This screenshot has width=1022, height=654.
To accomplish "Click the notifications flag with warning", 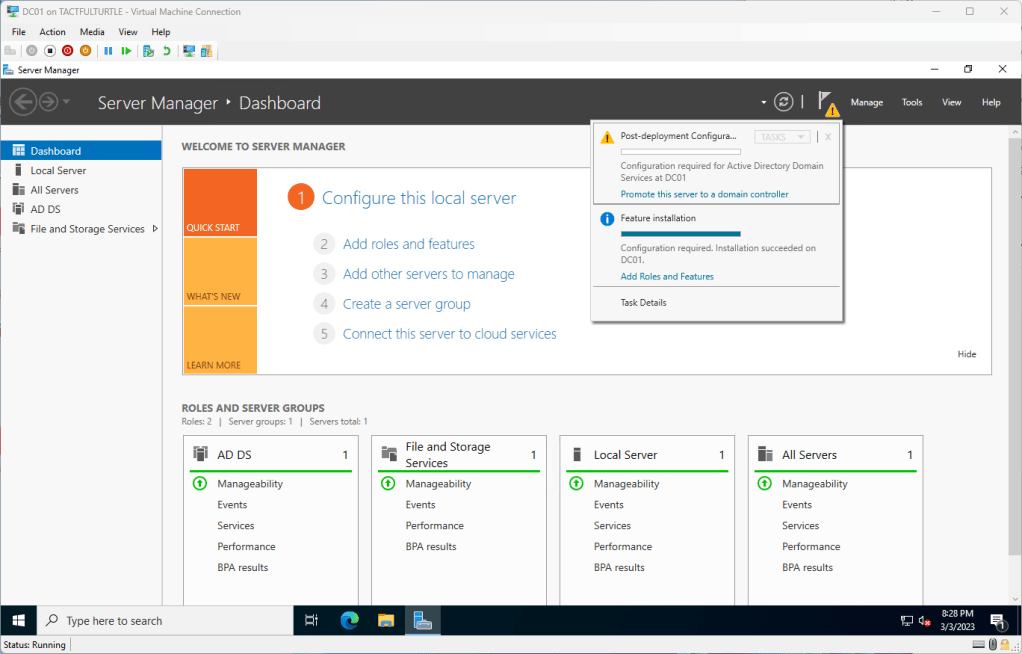I will coord(826,102).
